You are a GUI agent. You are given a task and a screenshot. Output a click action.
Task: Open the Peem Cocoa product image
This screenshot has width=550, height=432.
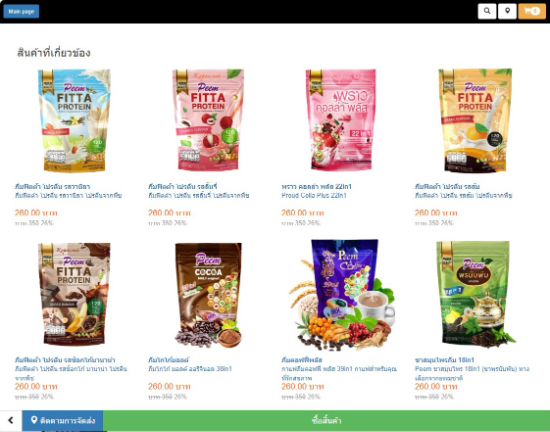pos(208,295)
